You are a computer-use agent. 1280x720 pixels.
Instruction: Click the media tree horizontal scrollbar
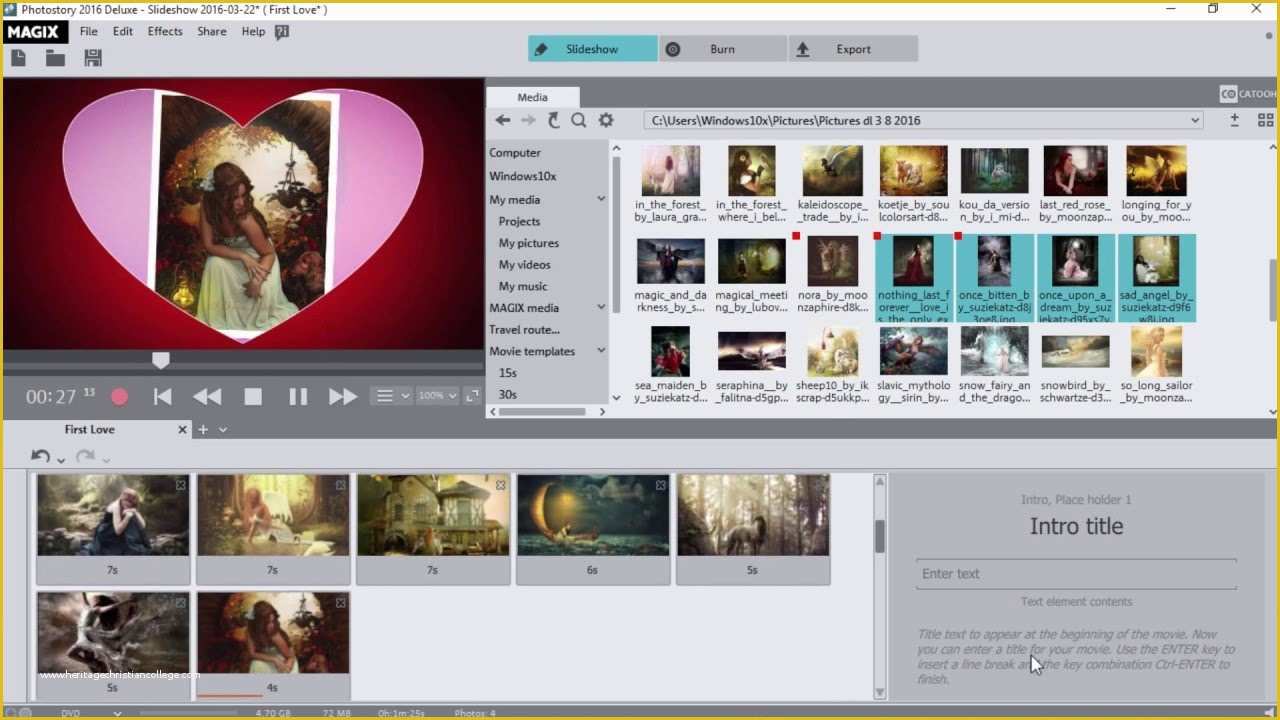[543, 411]
